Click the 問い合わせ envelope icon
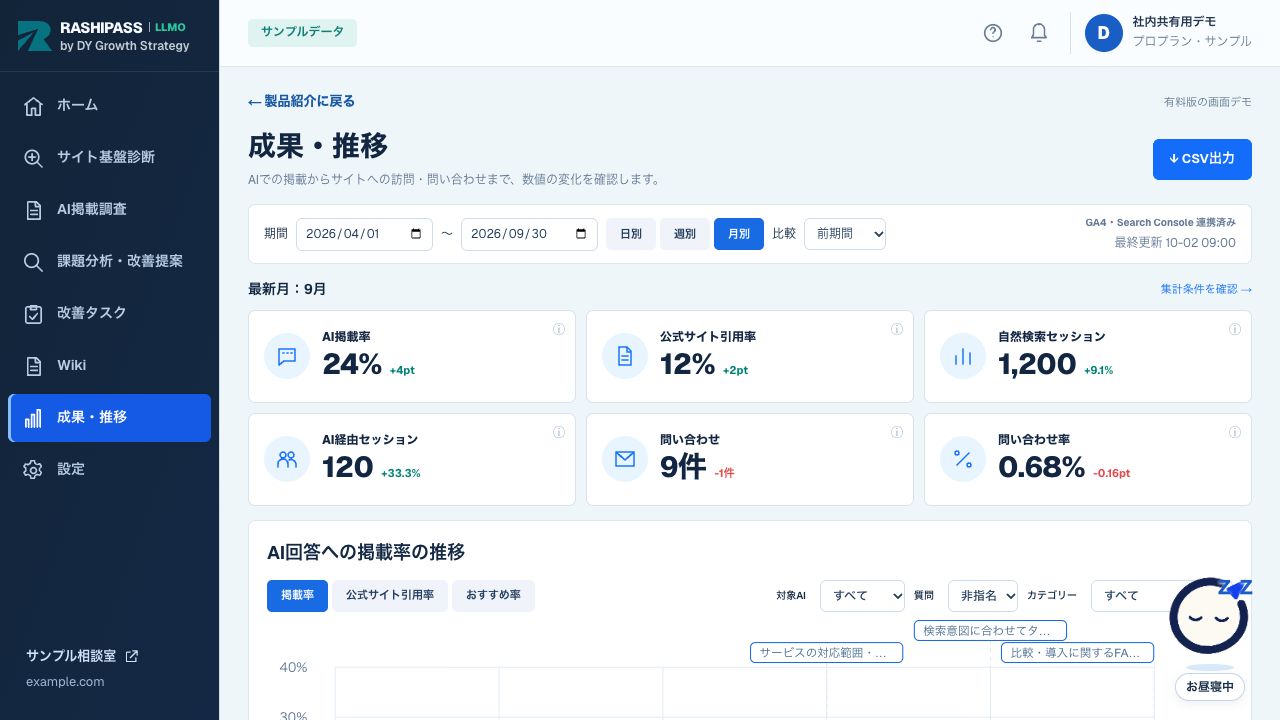1280x720 pixels. coord(625,459)
